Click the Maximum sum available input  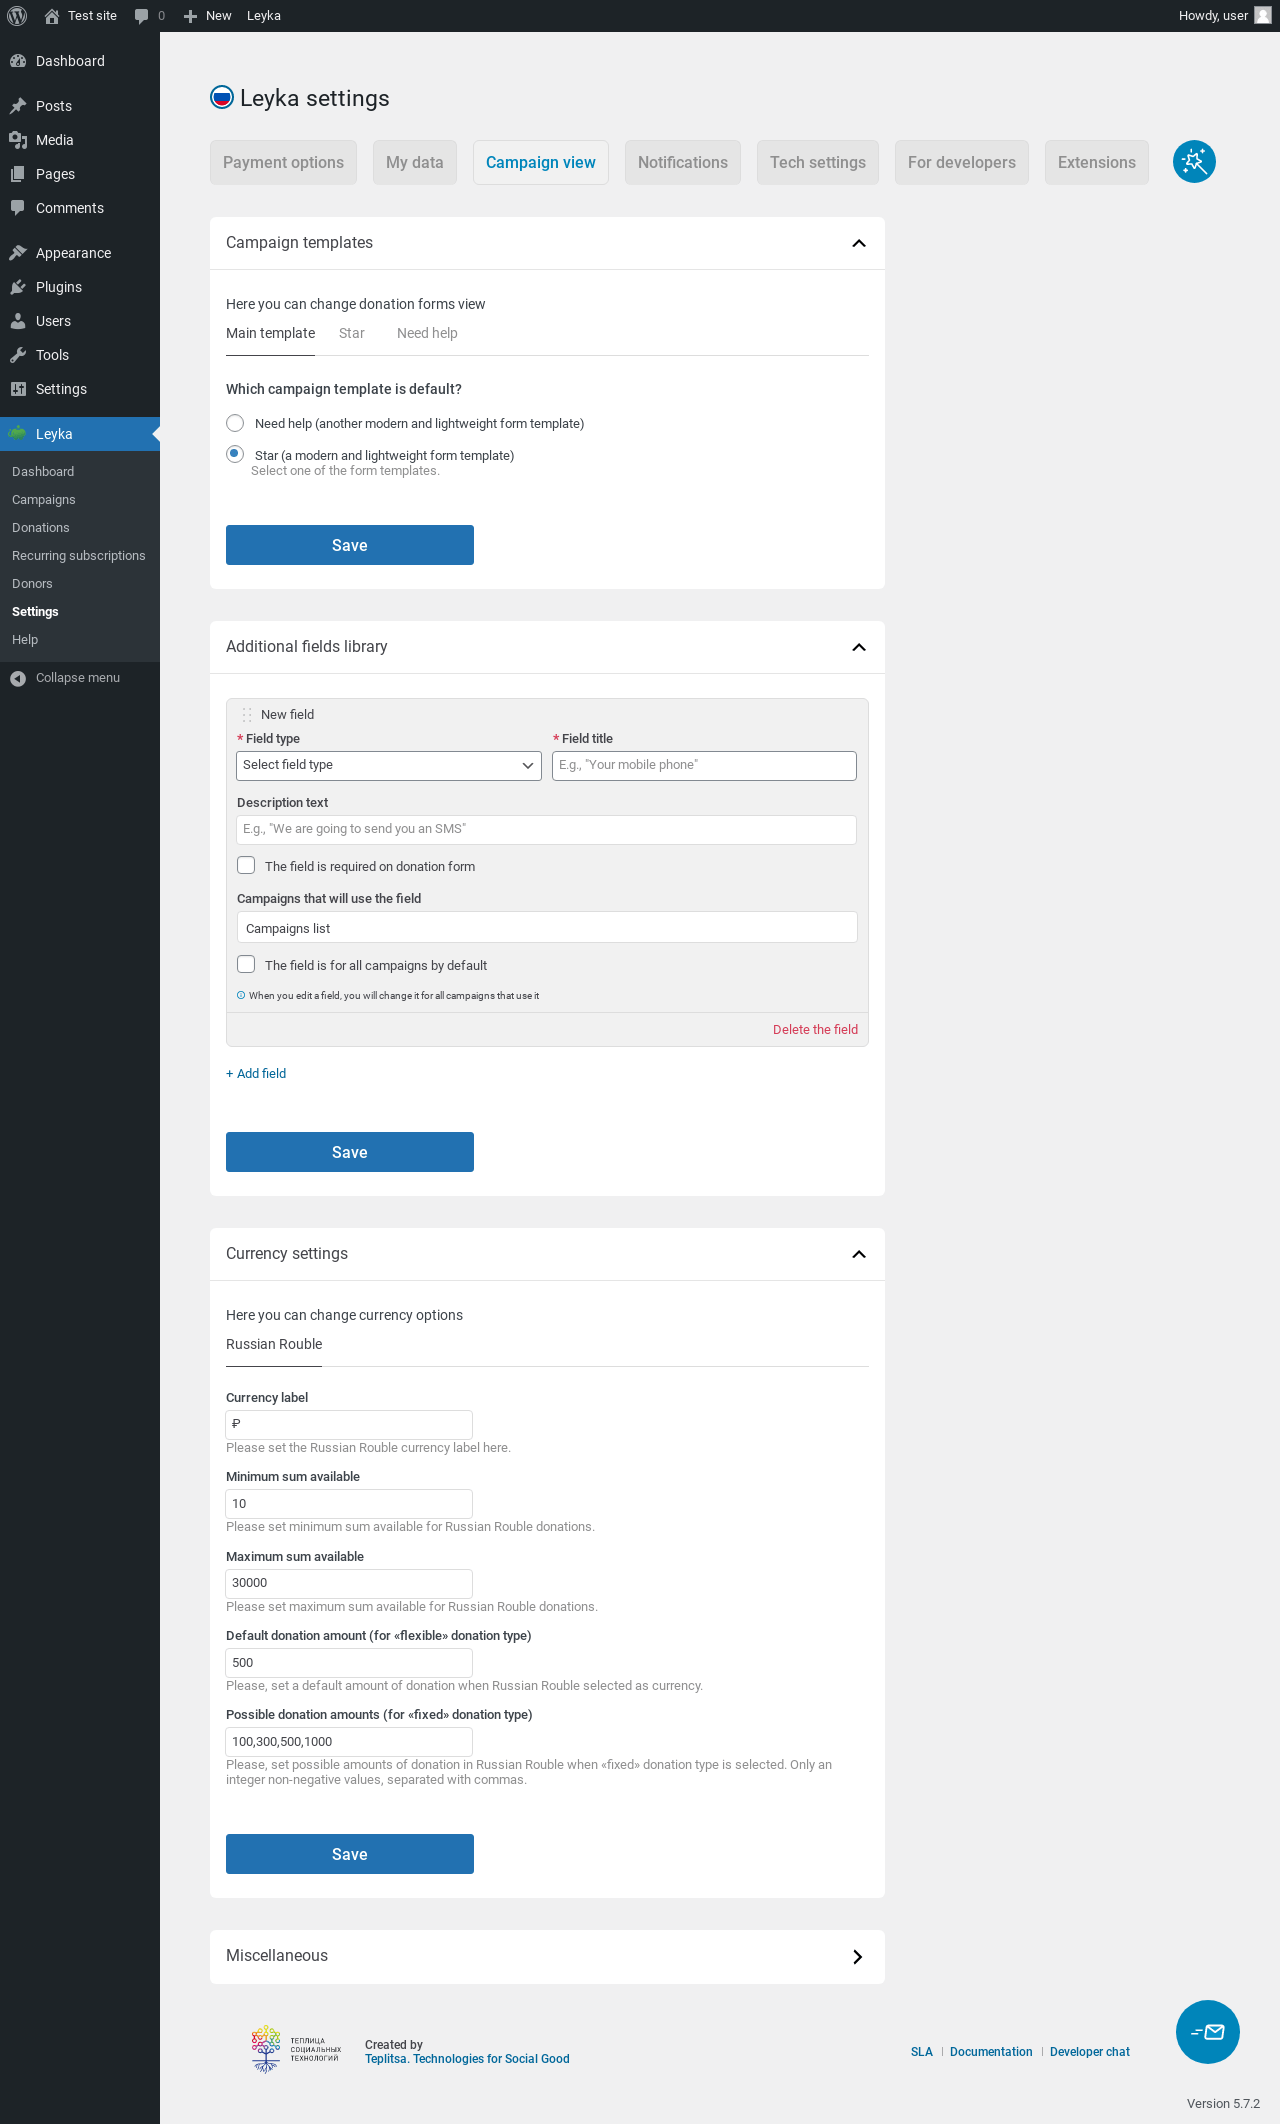pos(348,1583)
